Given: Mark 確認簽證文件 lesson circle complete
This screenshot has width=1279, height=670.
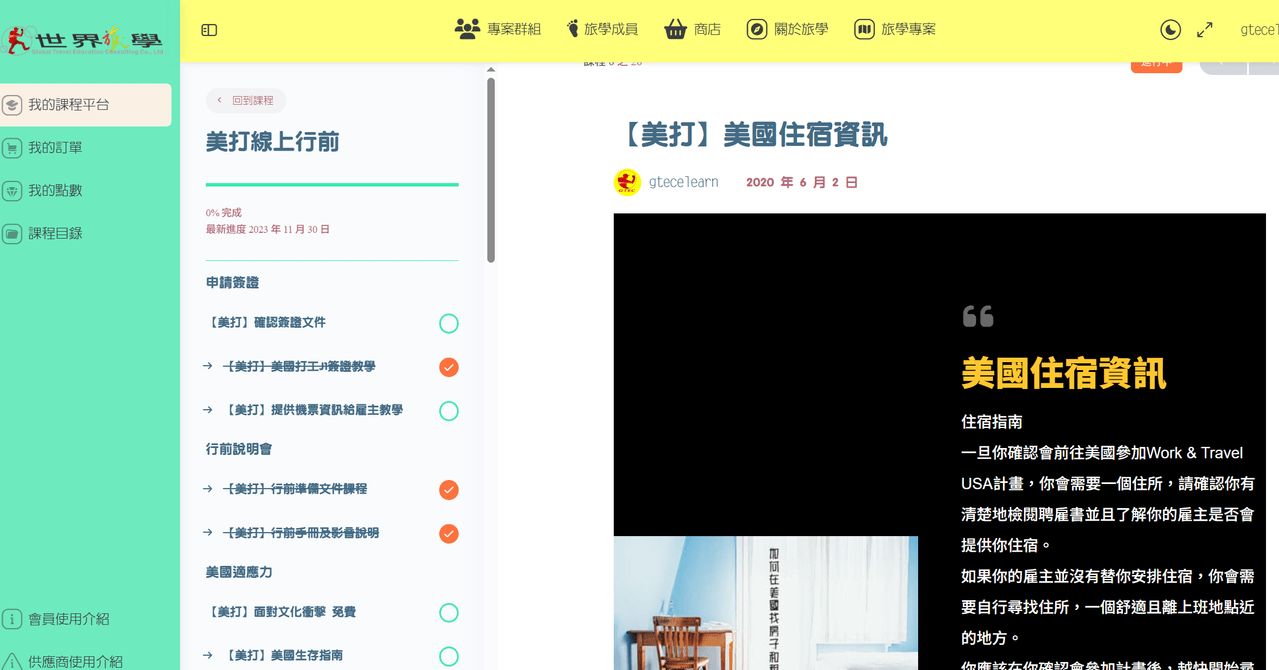Looking at the screenshot, I should click(449, 323).
